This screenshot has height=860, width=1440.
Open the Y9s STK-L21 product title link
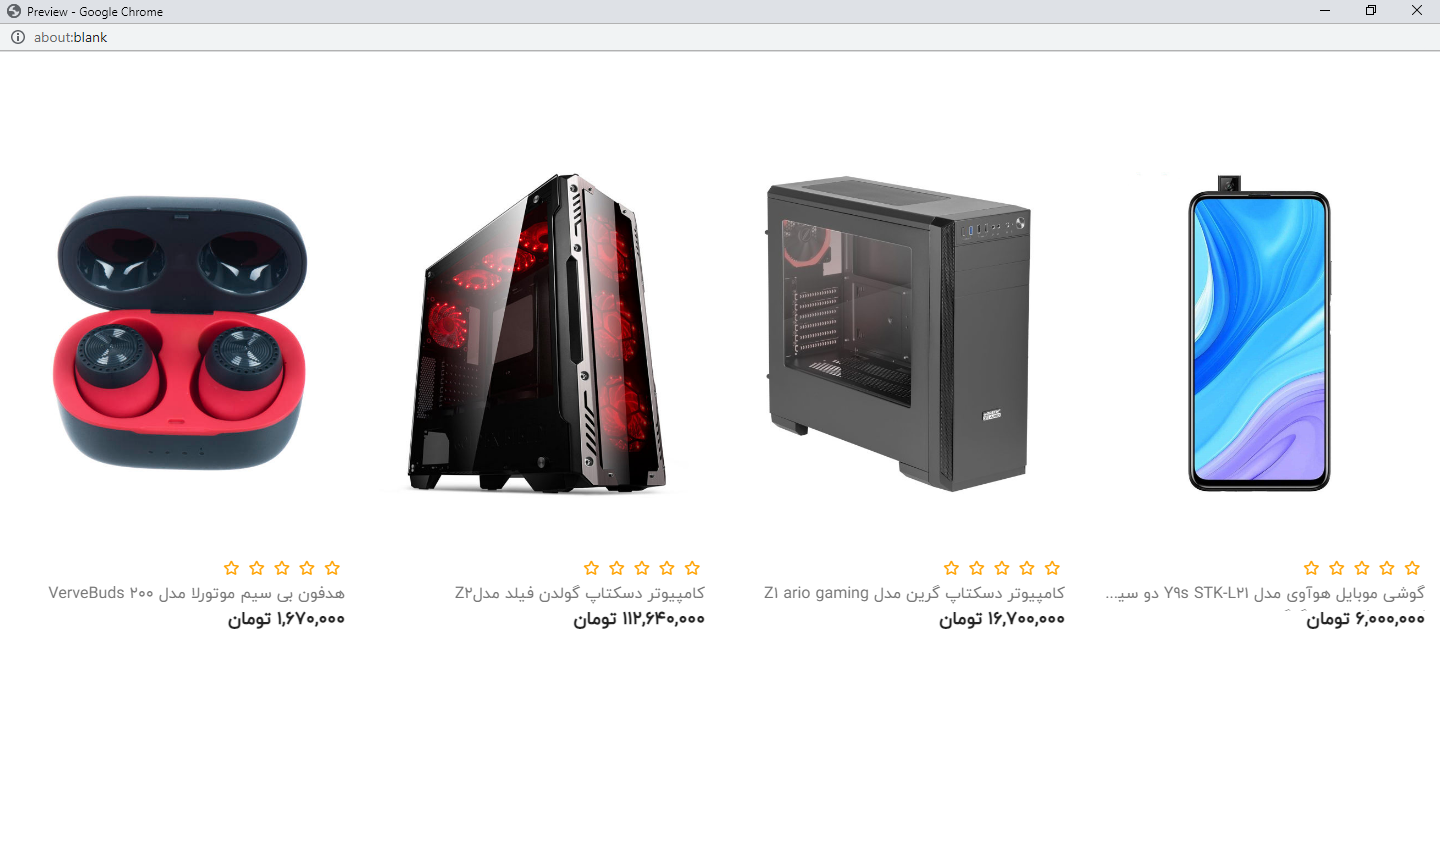pos(1265,593)
